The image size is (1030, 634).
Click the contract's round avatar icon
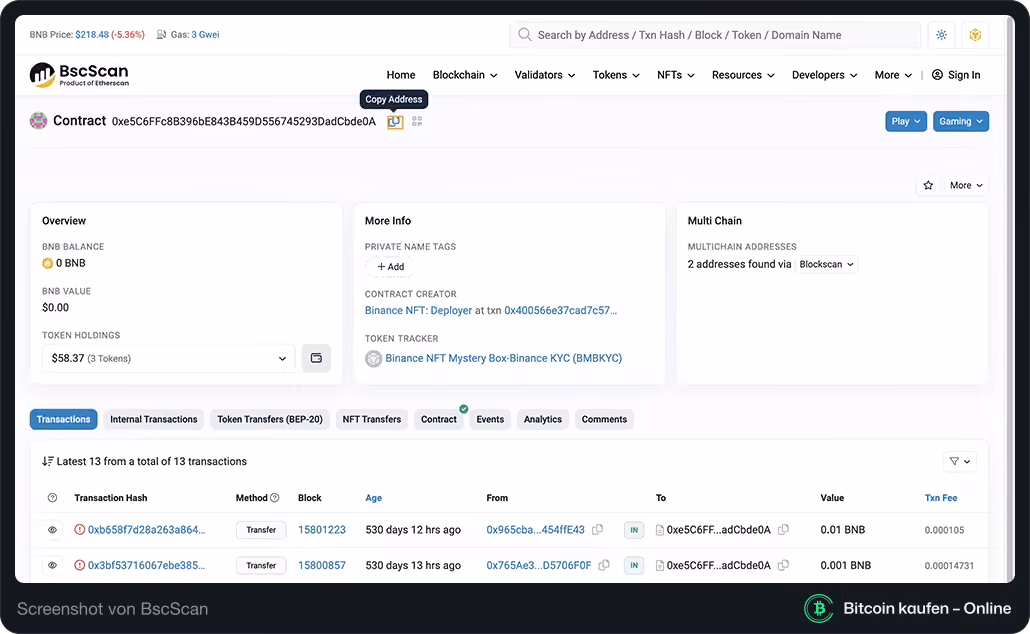(x=39, y=121)
